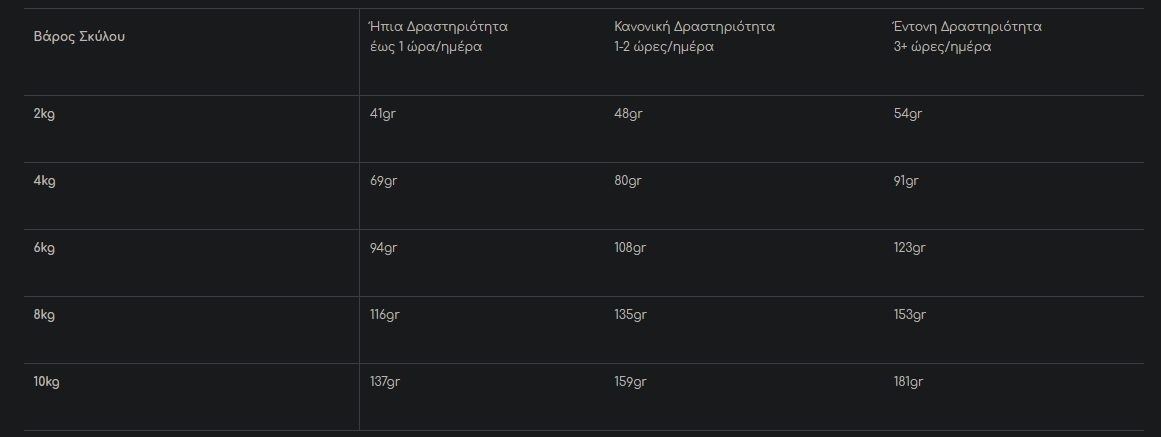Select the 4kg weight row label

pyautogui.click(x=44, y=181)
